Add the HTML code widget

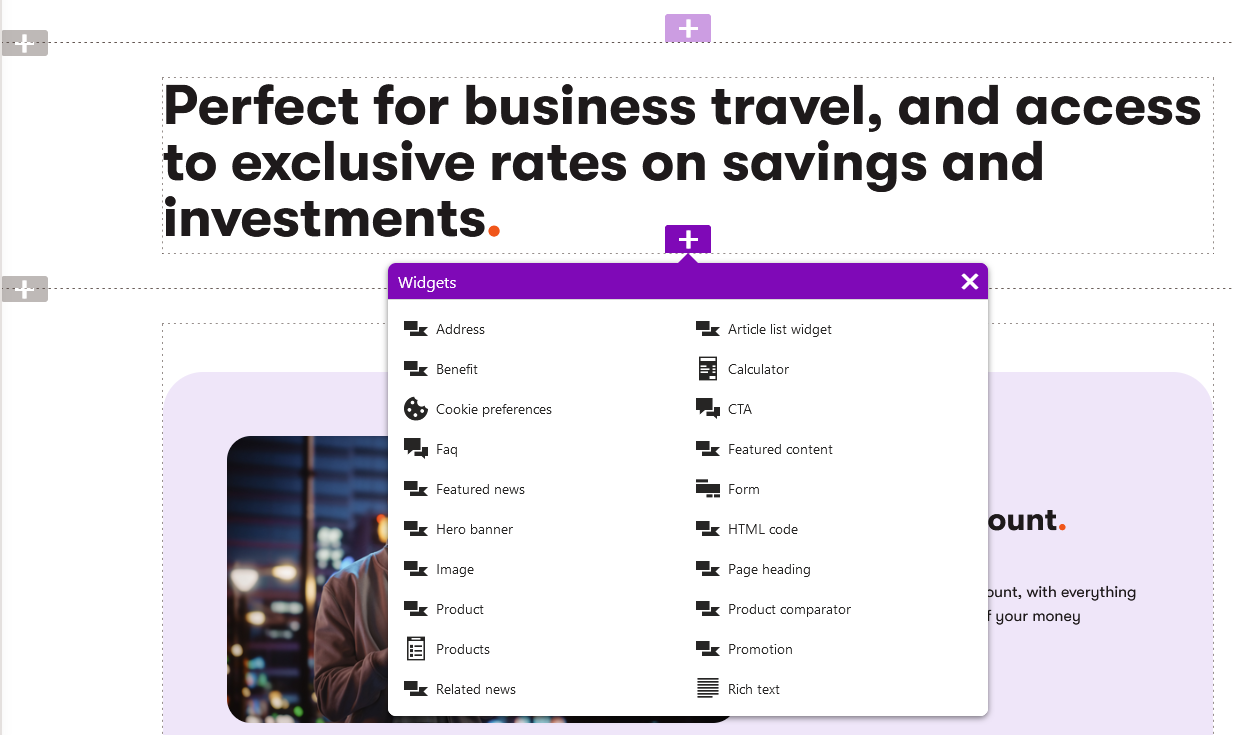pyautogui.click(x=762, y=529)
